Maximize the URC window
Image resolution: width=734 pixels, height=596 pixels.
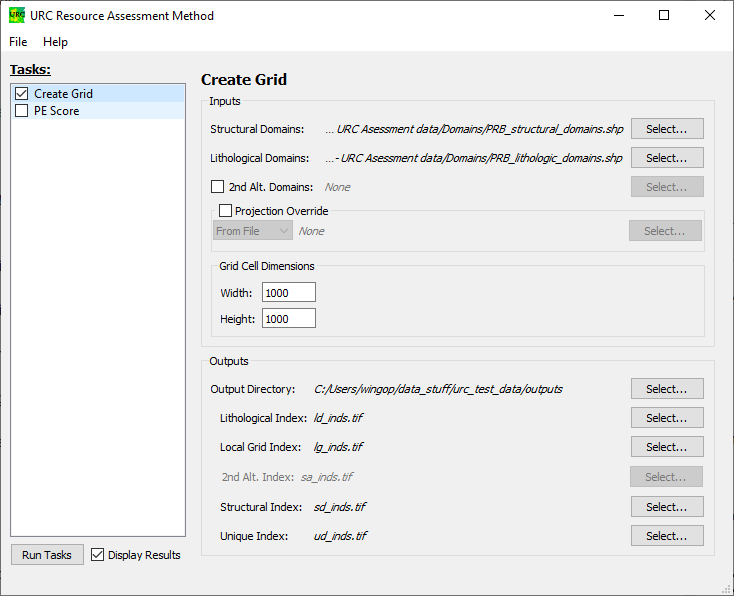tap(664, 15)
